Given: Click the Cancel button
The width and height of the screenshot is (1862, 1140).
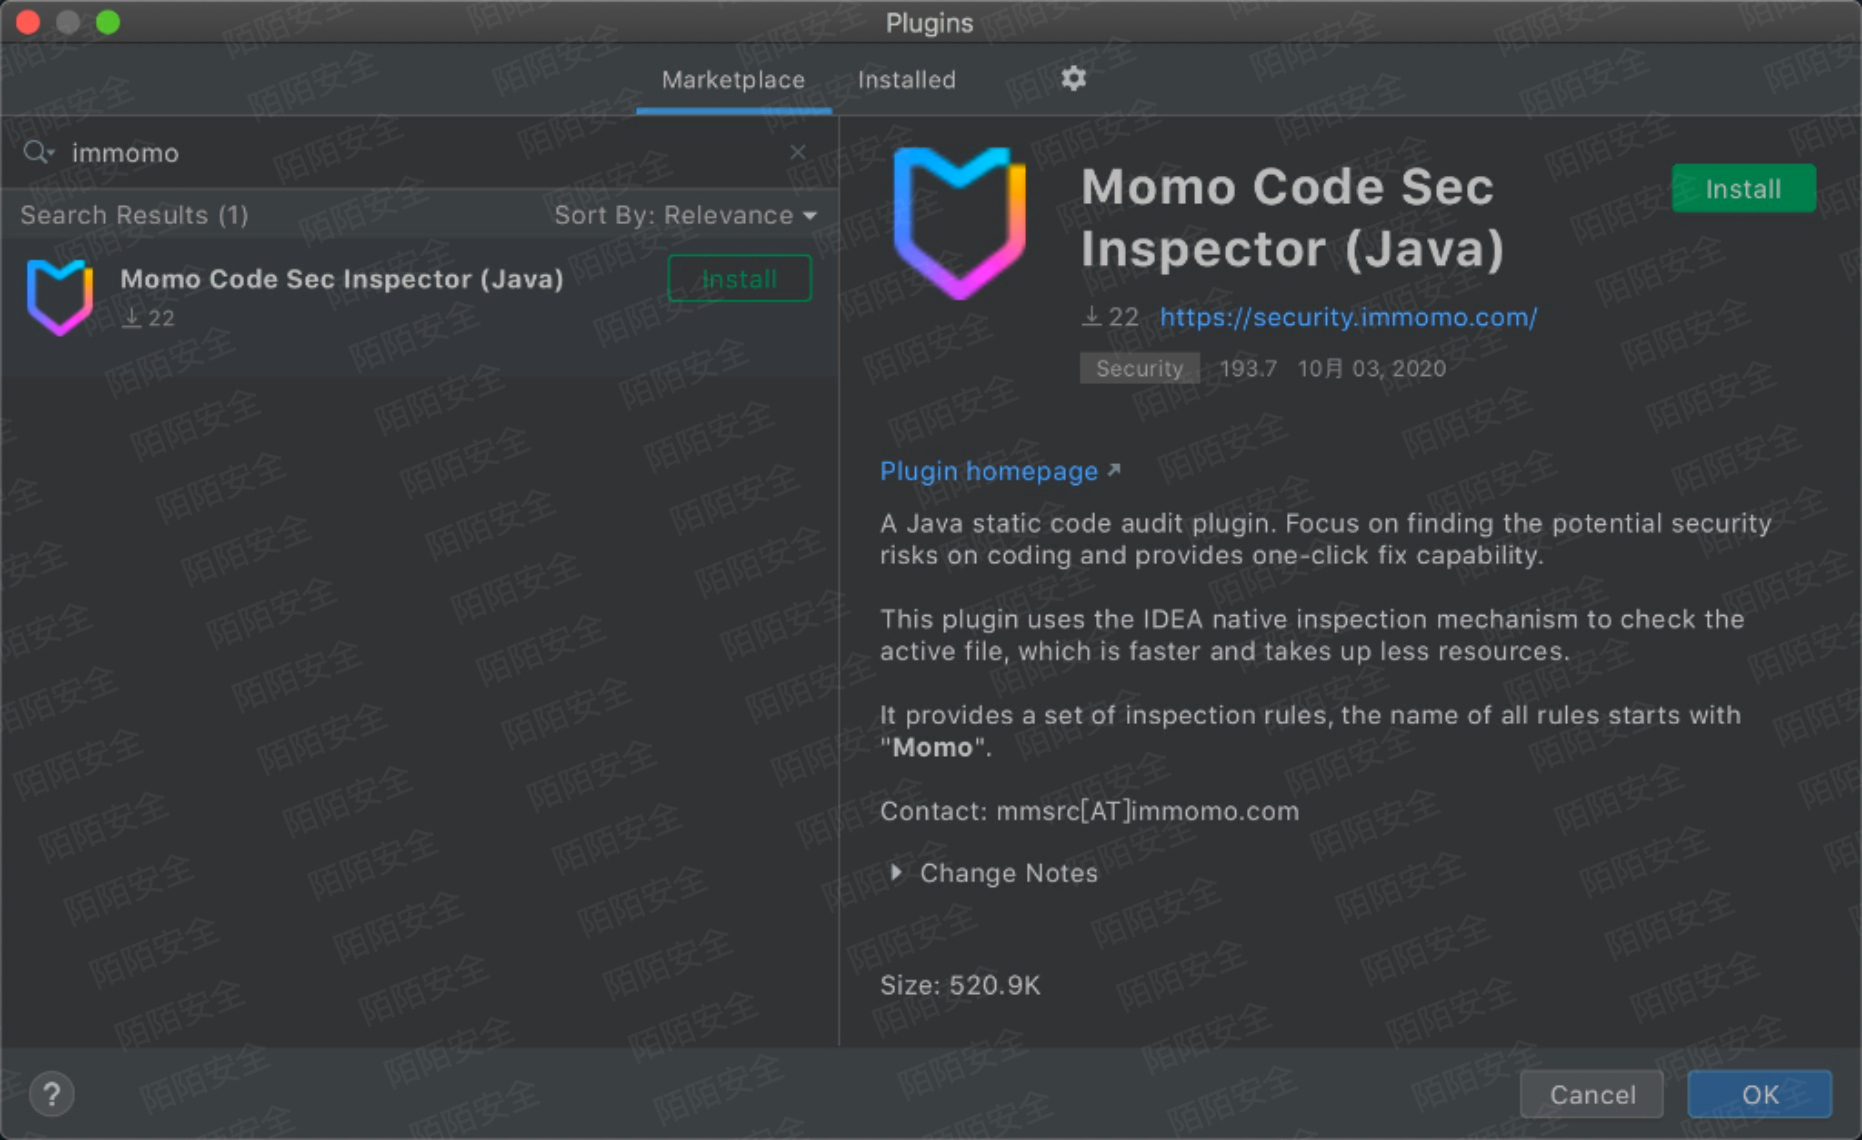Looking at the screenshot, I should point(1592,1094).
